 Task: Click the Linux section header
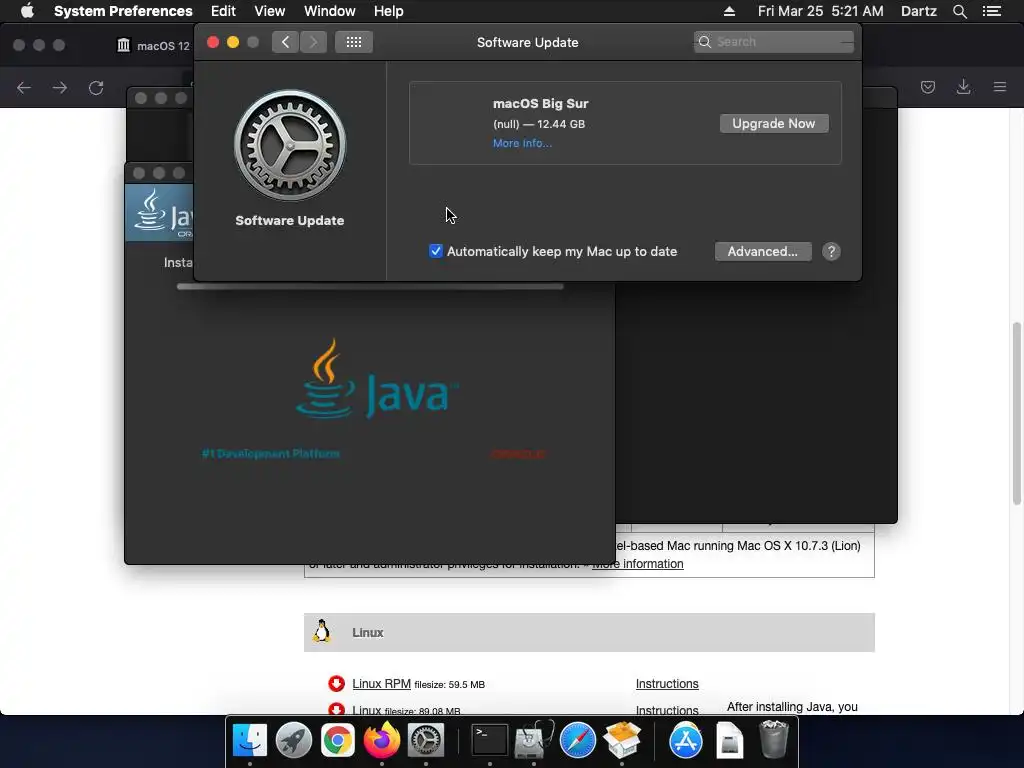pyautogui.click(x=589, y=632)
